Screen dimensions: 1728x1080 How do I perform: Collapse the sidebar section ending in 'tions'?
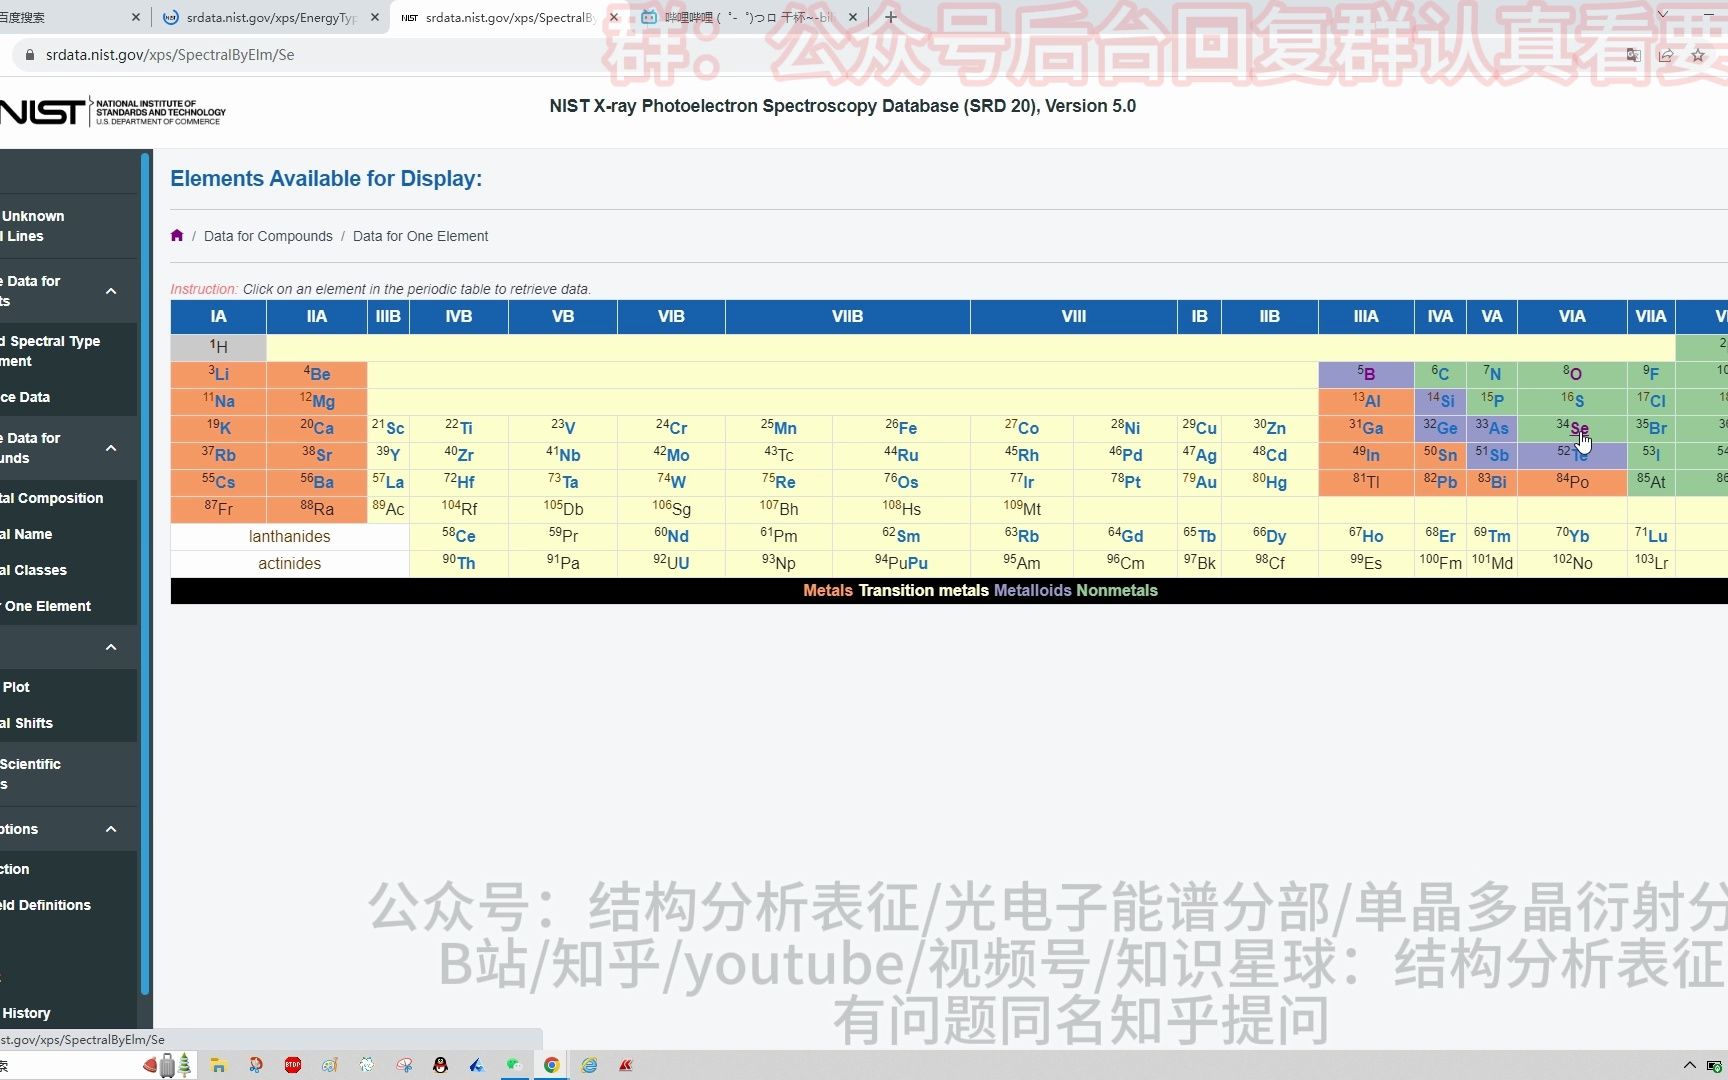tap(111, 829)
